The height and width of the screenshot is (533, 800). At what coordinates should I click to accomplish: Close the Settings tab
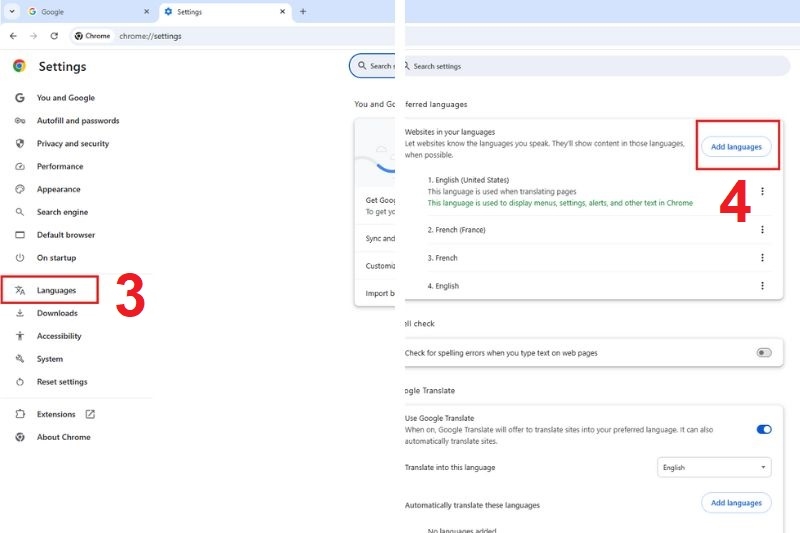point(282,11)
